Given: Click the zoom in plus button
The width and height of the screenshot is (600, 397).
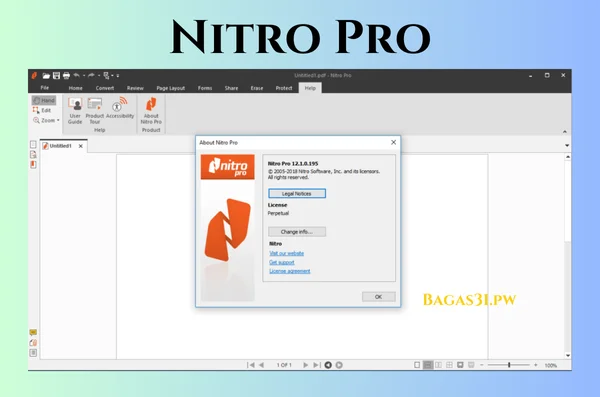Looking at the screenshot, I should point(536,365).
